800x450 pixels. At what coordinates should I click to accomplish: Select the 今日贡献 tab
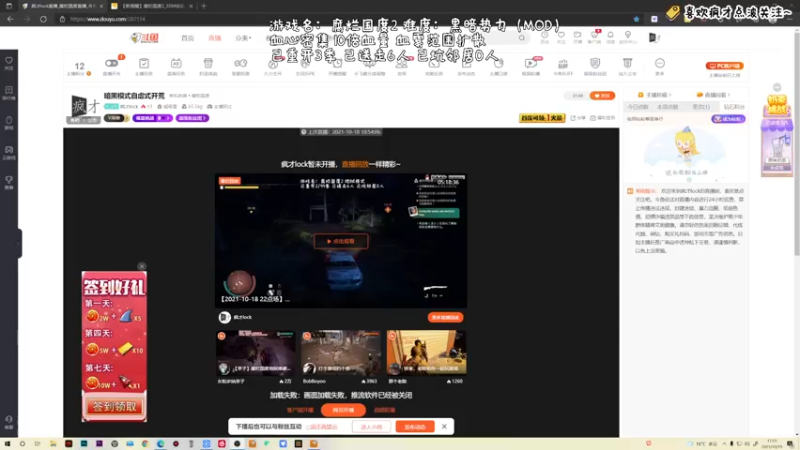pyautogui.click(x=637, y=107)
